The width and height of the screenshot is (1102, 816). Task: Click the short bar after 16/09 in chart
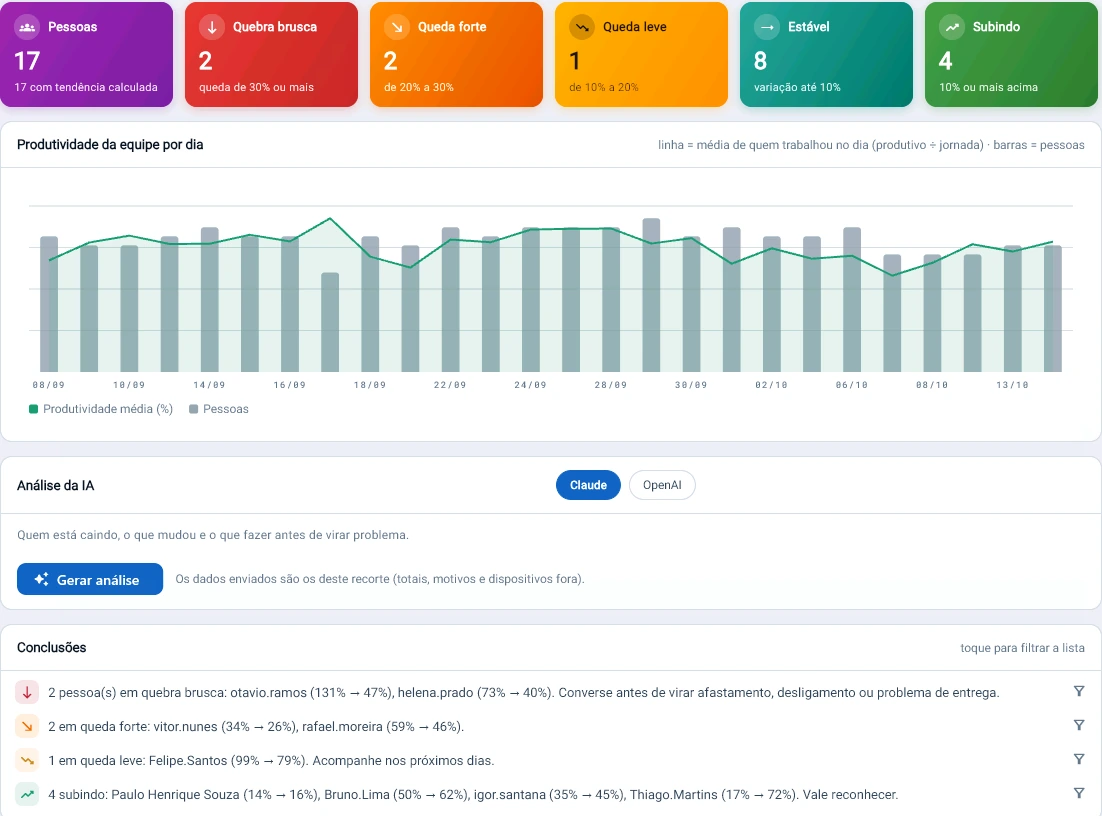tap(330, 322)
